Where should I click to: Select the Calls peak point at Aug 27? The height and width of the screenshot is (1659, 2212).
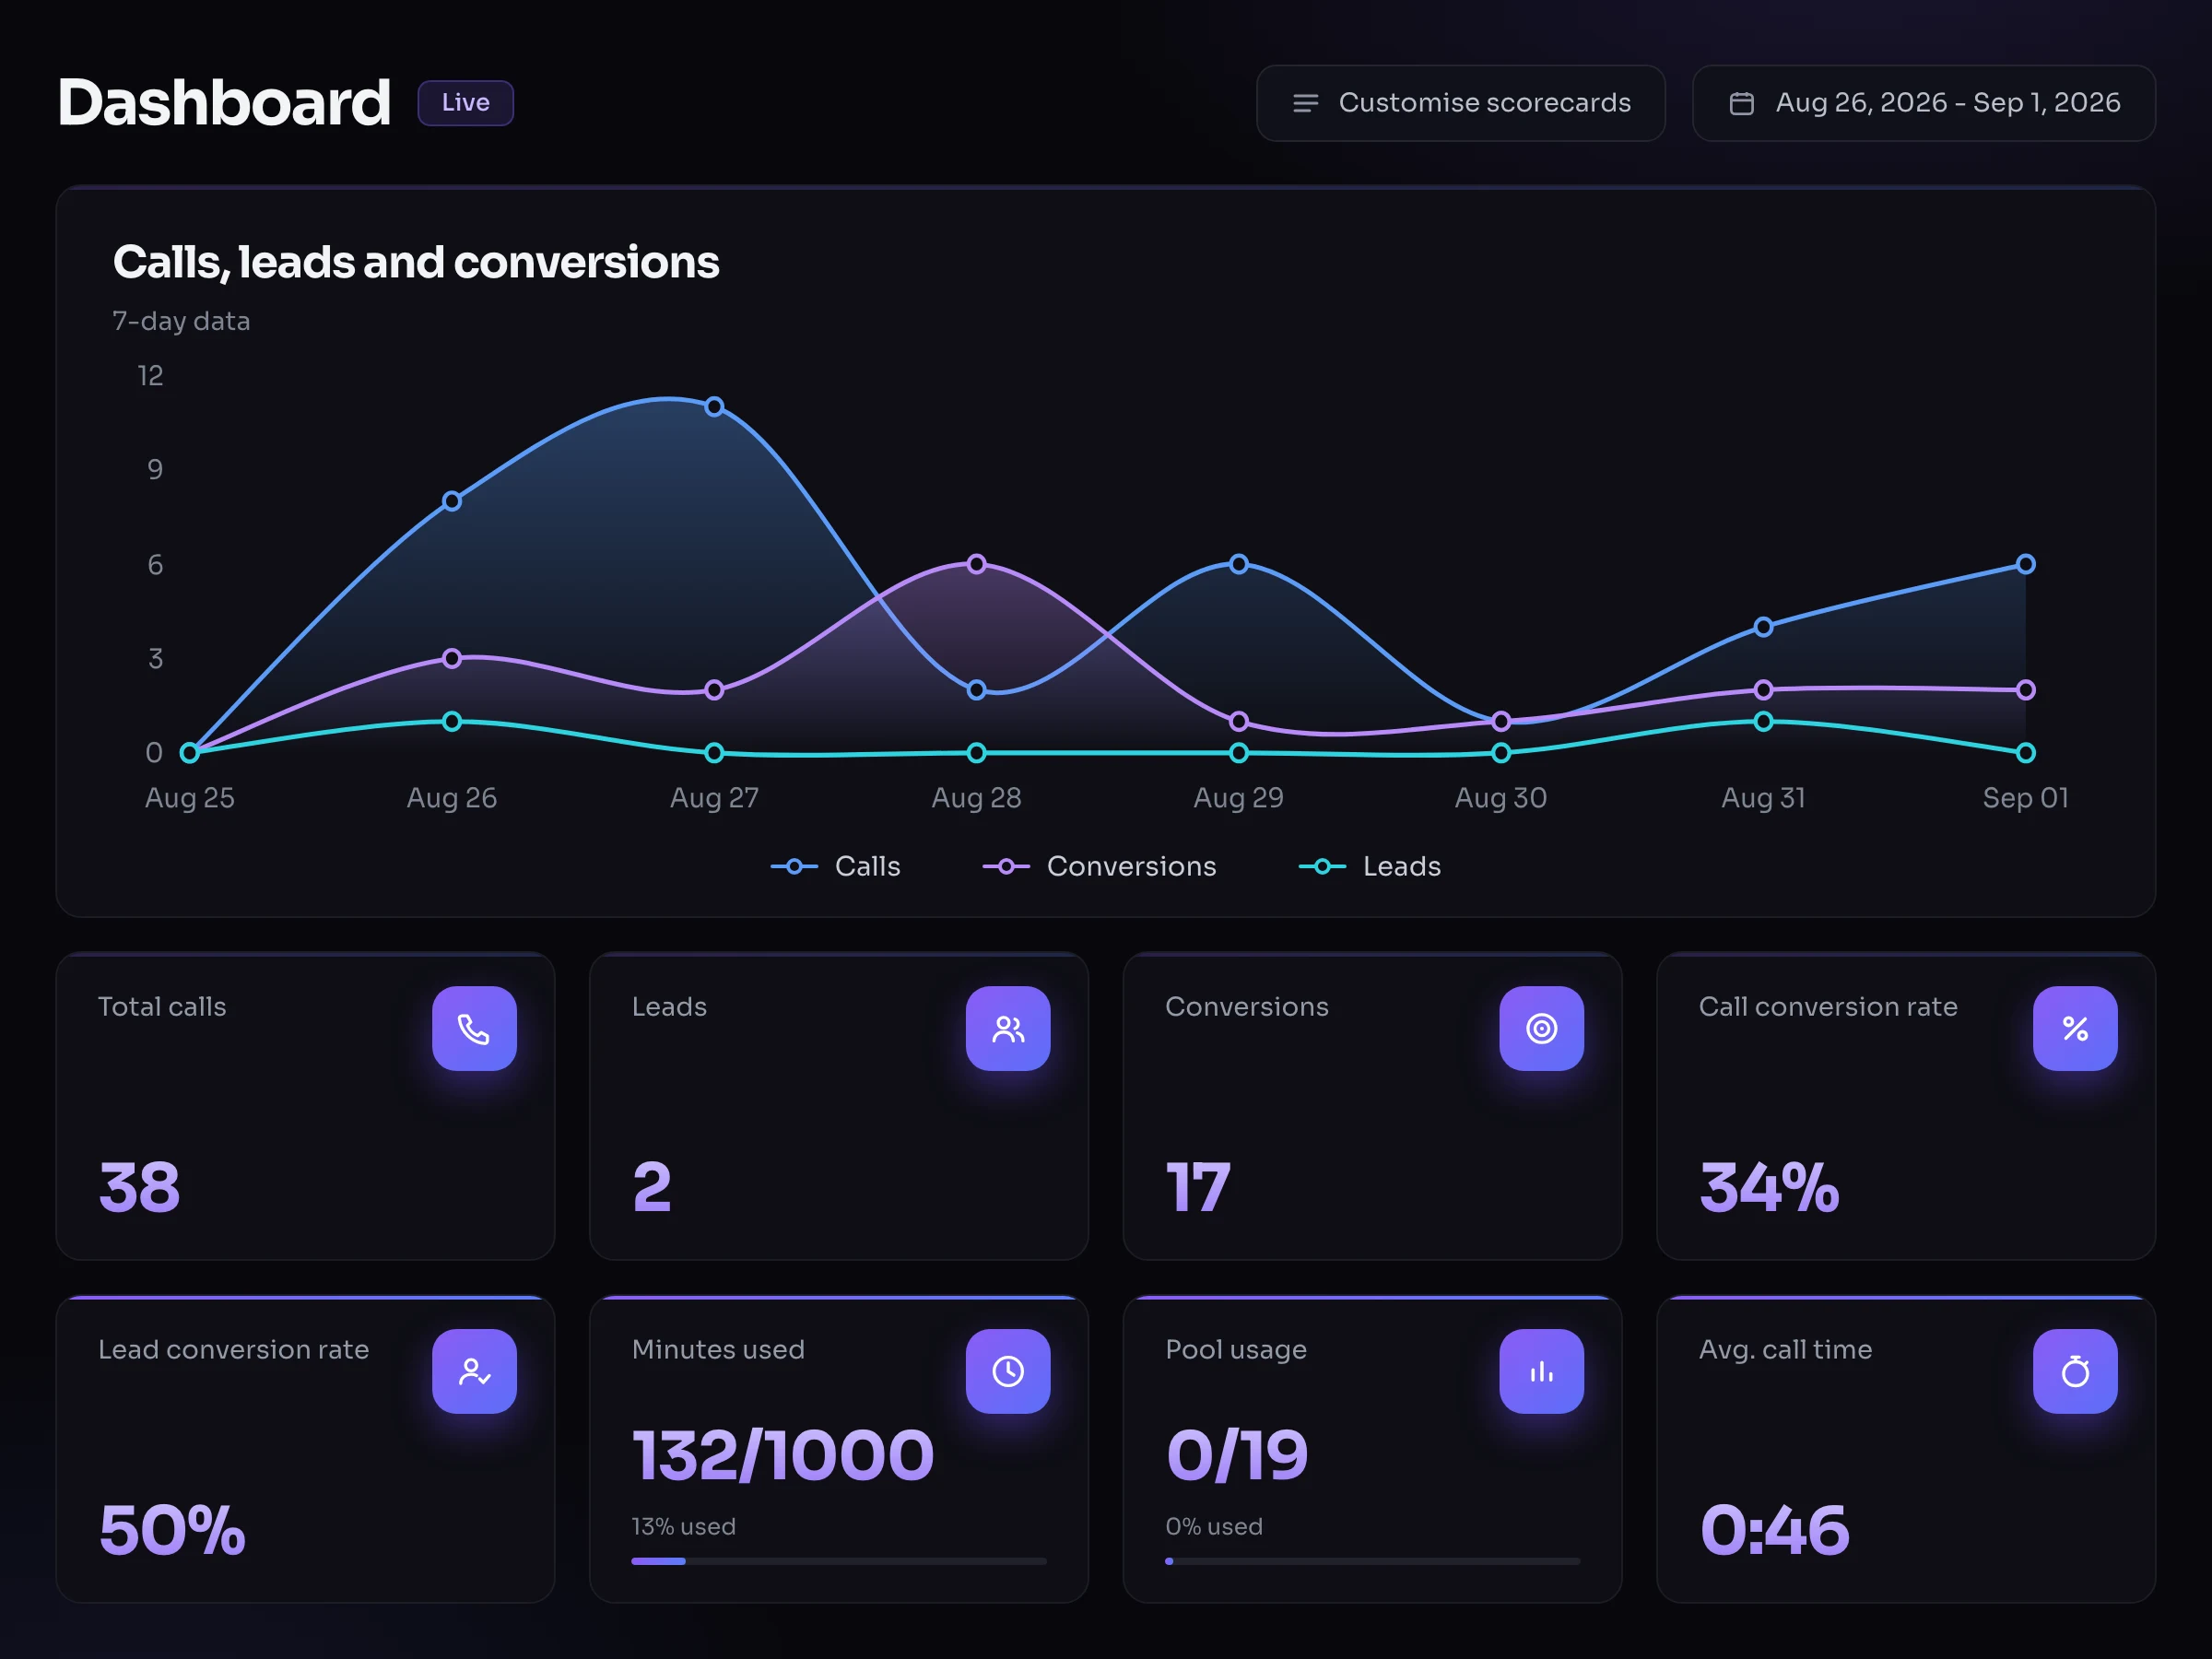coord(714,407)
